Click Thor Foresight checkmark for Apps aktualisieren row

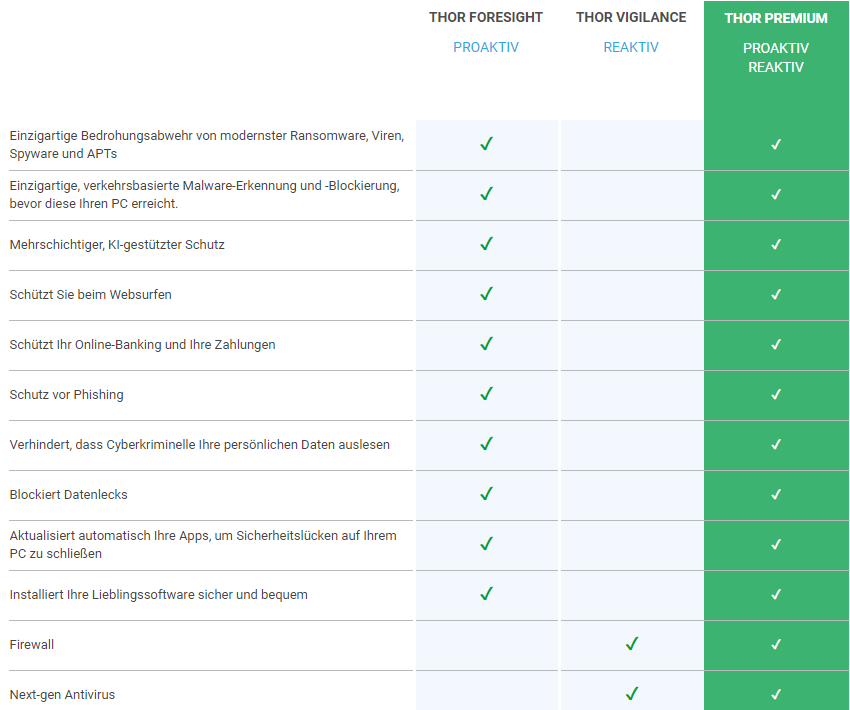click(486, 544)
